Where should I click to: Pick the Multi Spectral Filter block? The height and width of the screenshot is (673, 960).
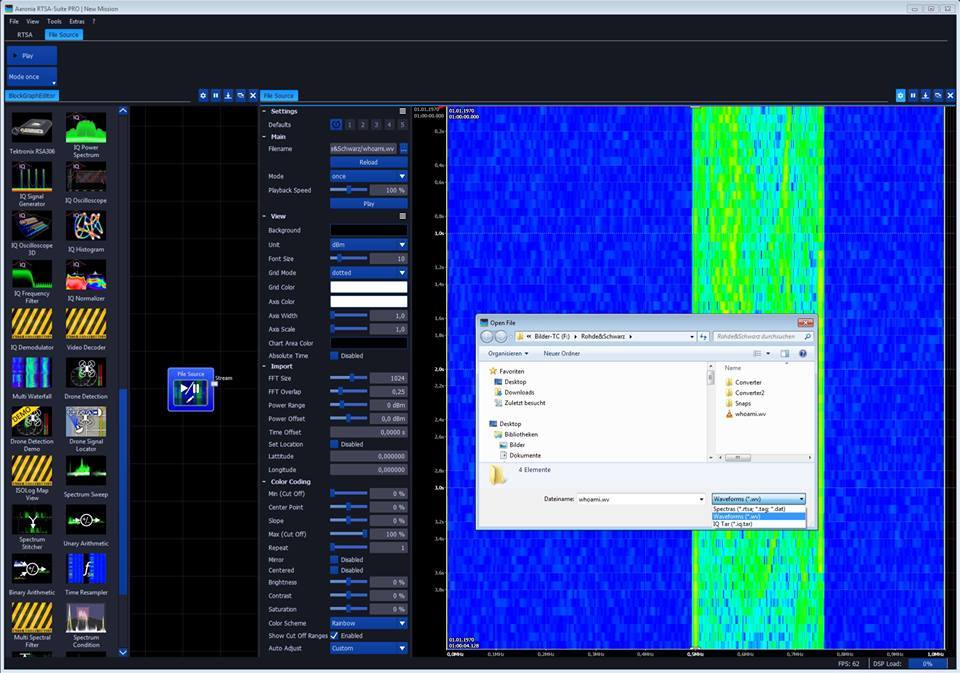pos(32,625)
